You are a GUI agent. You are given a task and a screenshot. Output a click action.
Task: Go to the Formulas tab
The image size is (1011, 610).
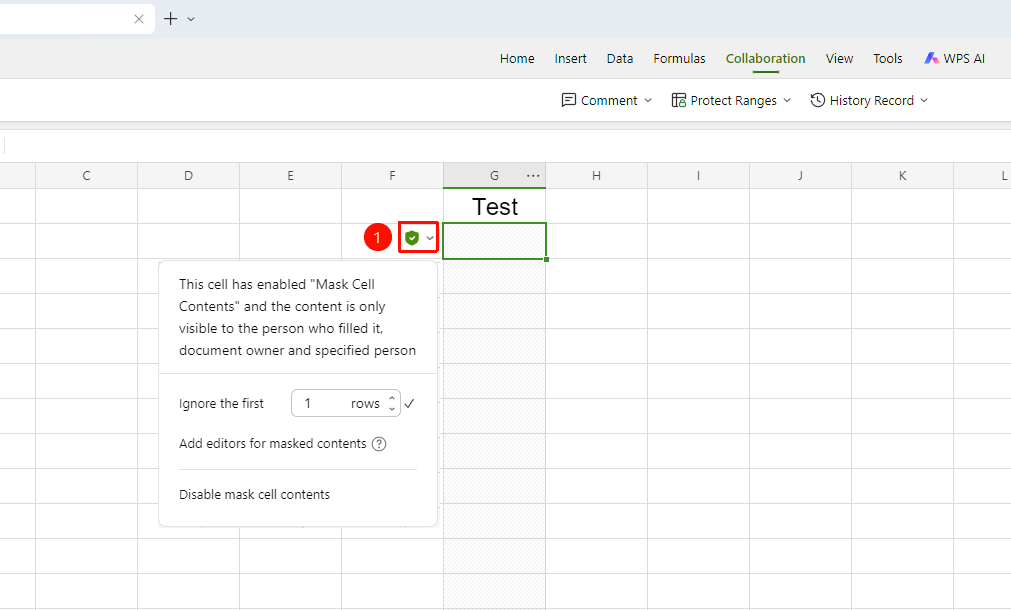point(680,59)
